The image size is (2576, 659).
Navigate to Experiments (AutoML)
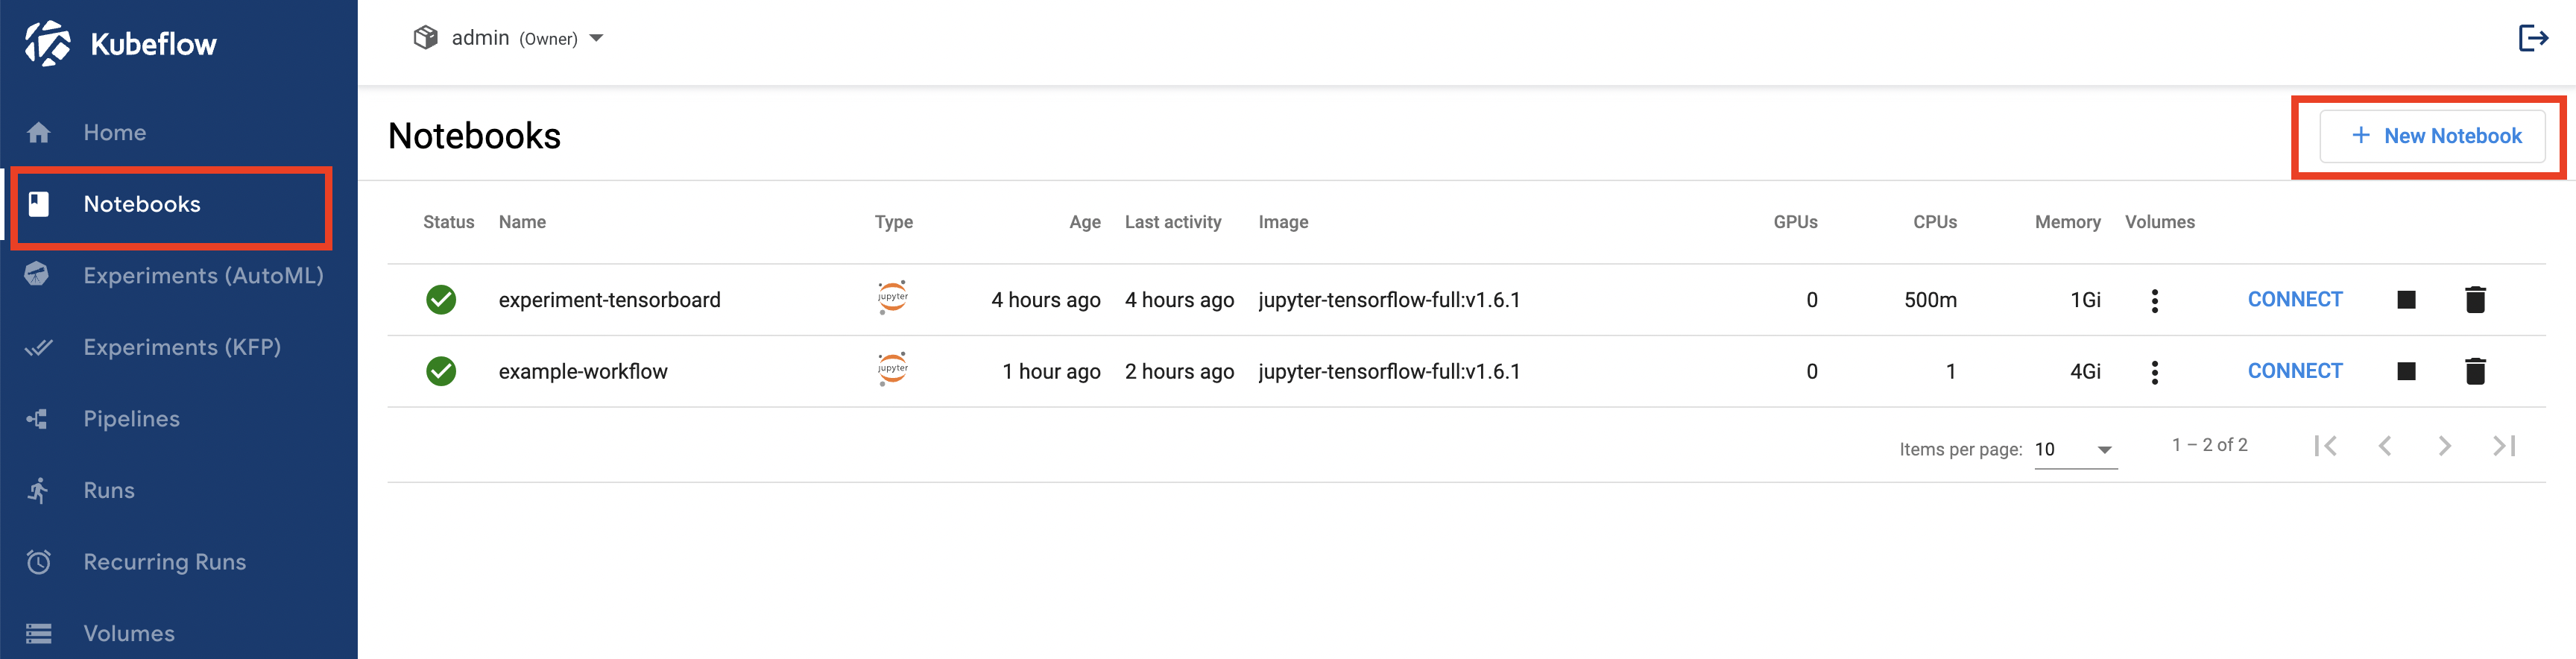coord(203,275)
